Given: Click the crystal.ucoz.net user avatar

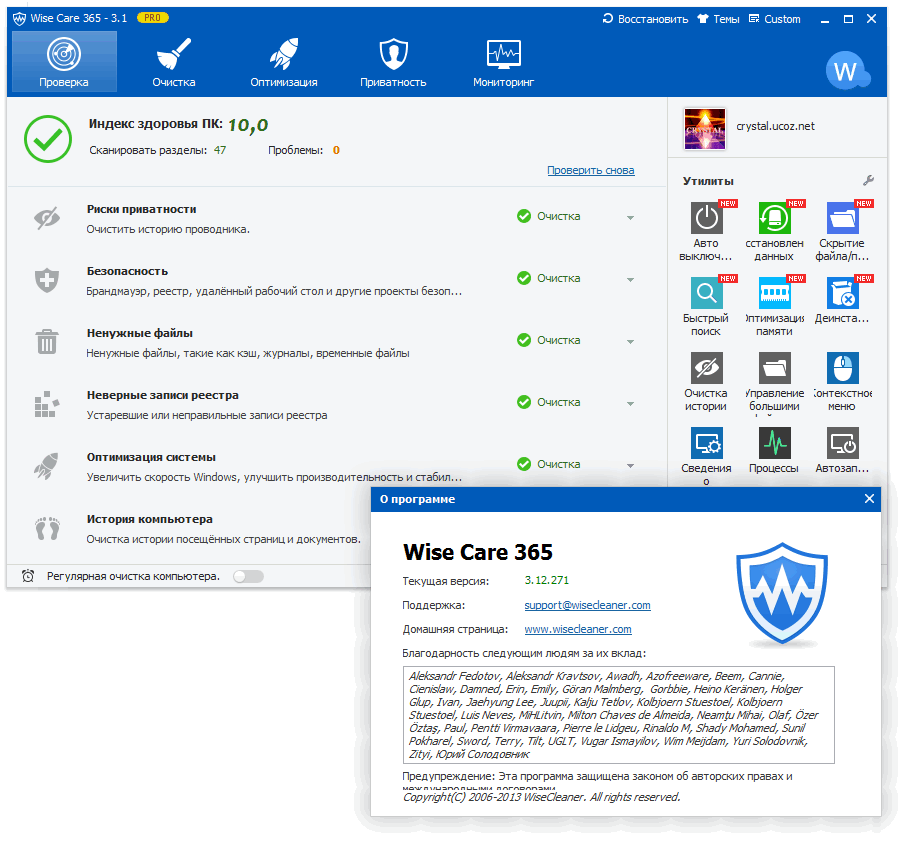Looking at the screenshot, I should pos(705,129).
